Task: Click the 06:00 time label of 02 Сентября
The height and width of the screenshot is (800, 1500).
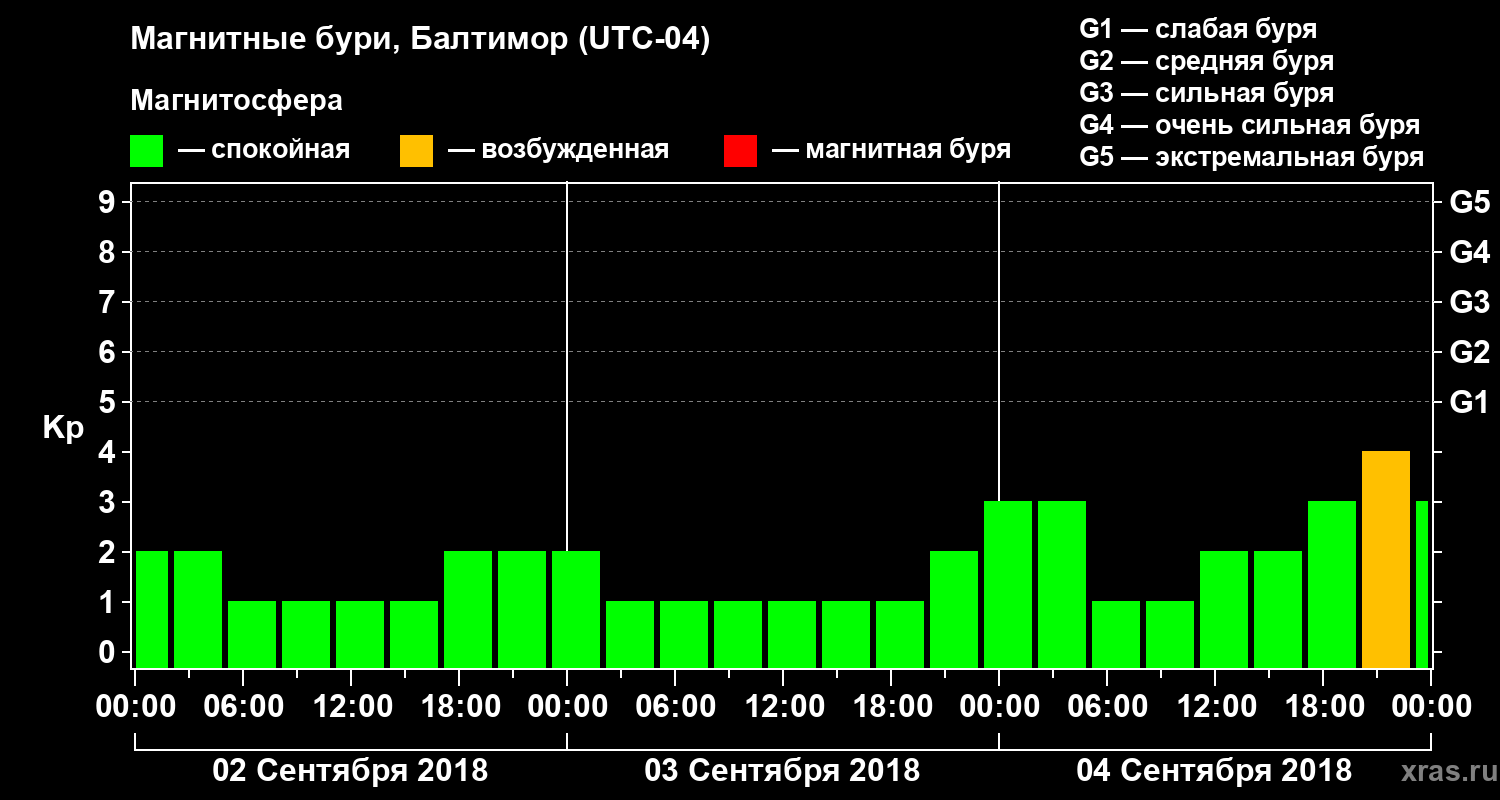Action: (x=243, y=706)
